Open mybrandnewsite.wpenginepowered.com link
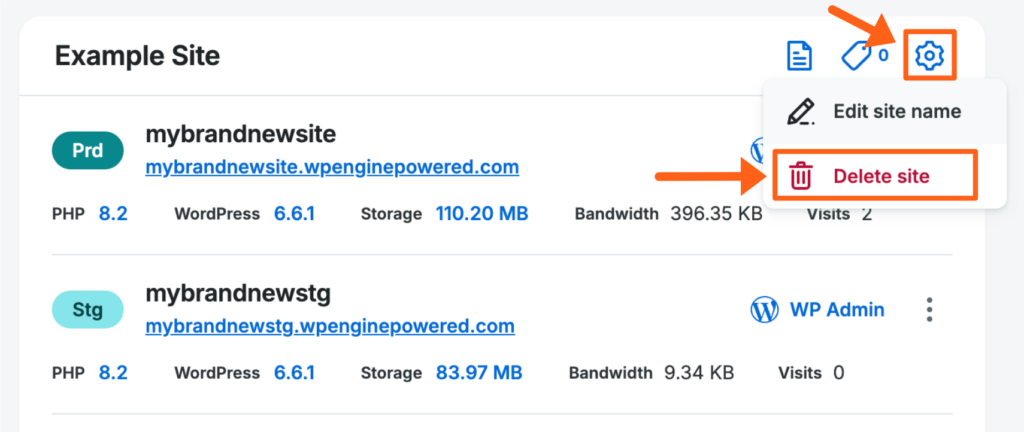 coord(332,166)
